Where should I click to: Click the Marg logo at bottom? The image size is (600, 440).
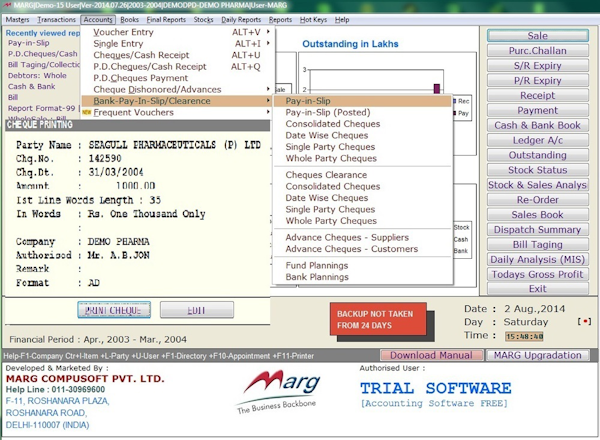pos(279,391)
